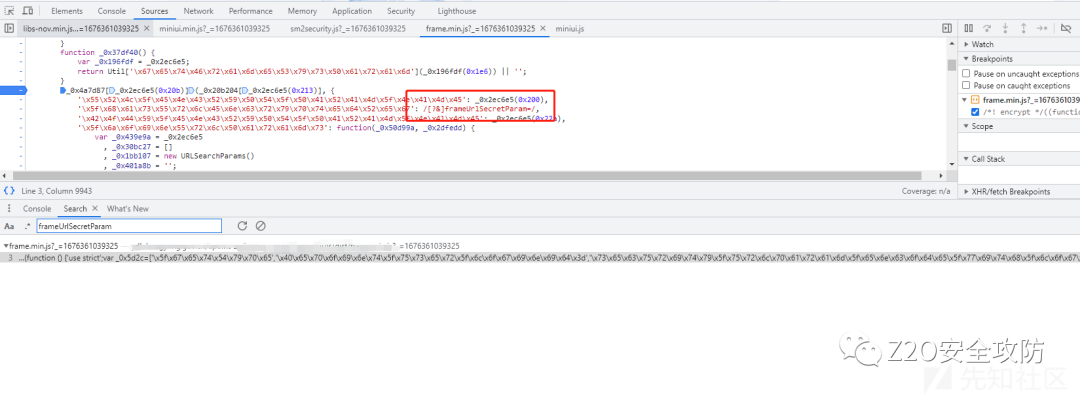Pretty print the minified source

click(x=9, y=191)
